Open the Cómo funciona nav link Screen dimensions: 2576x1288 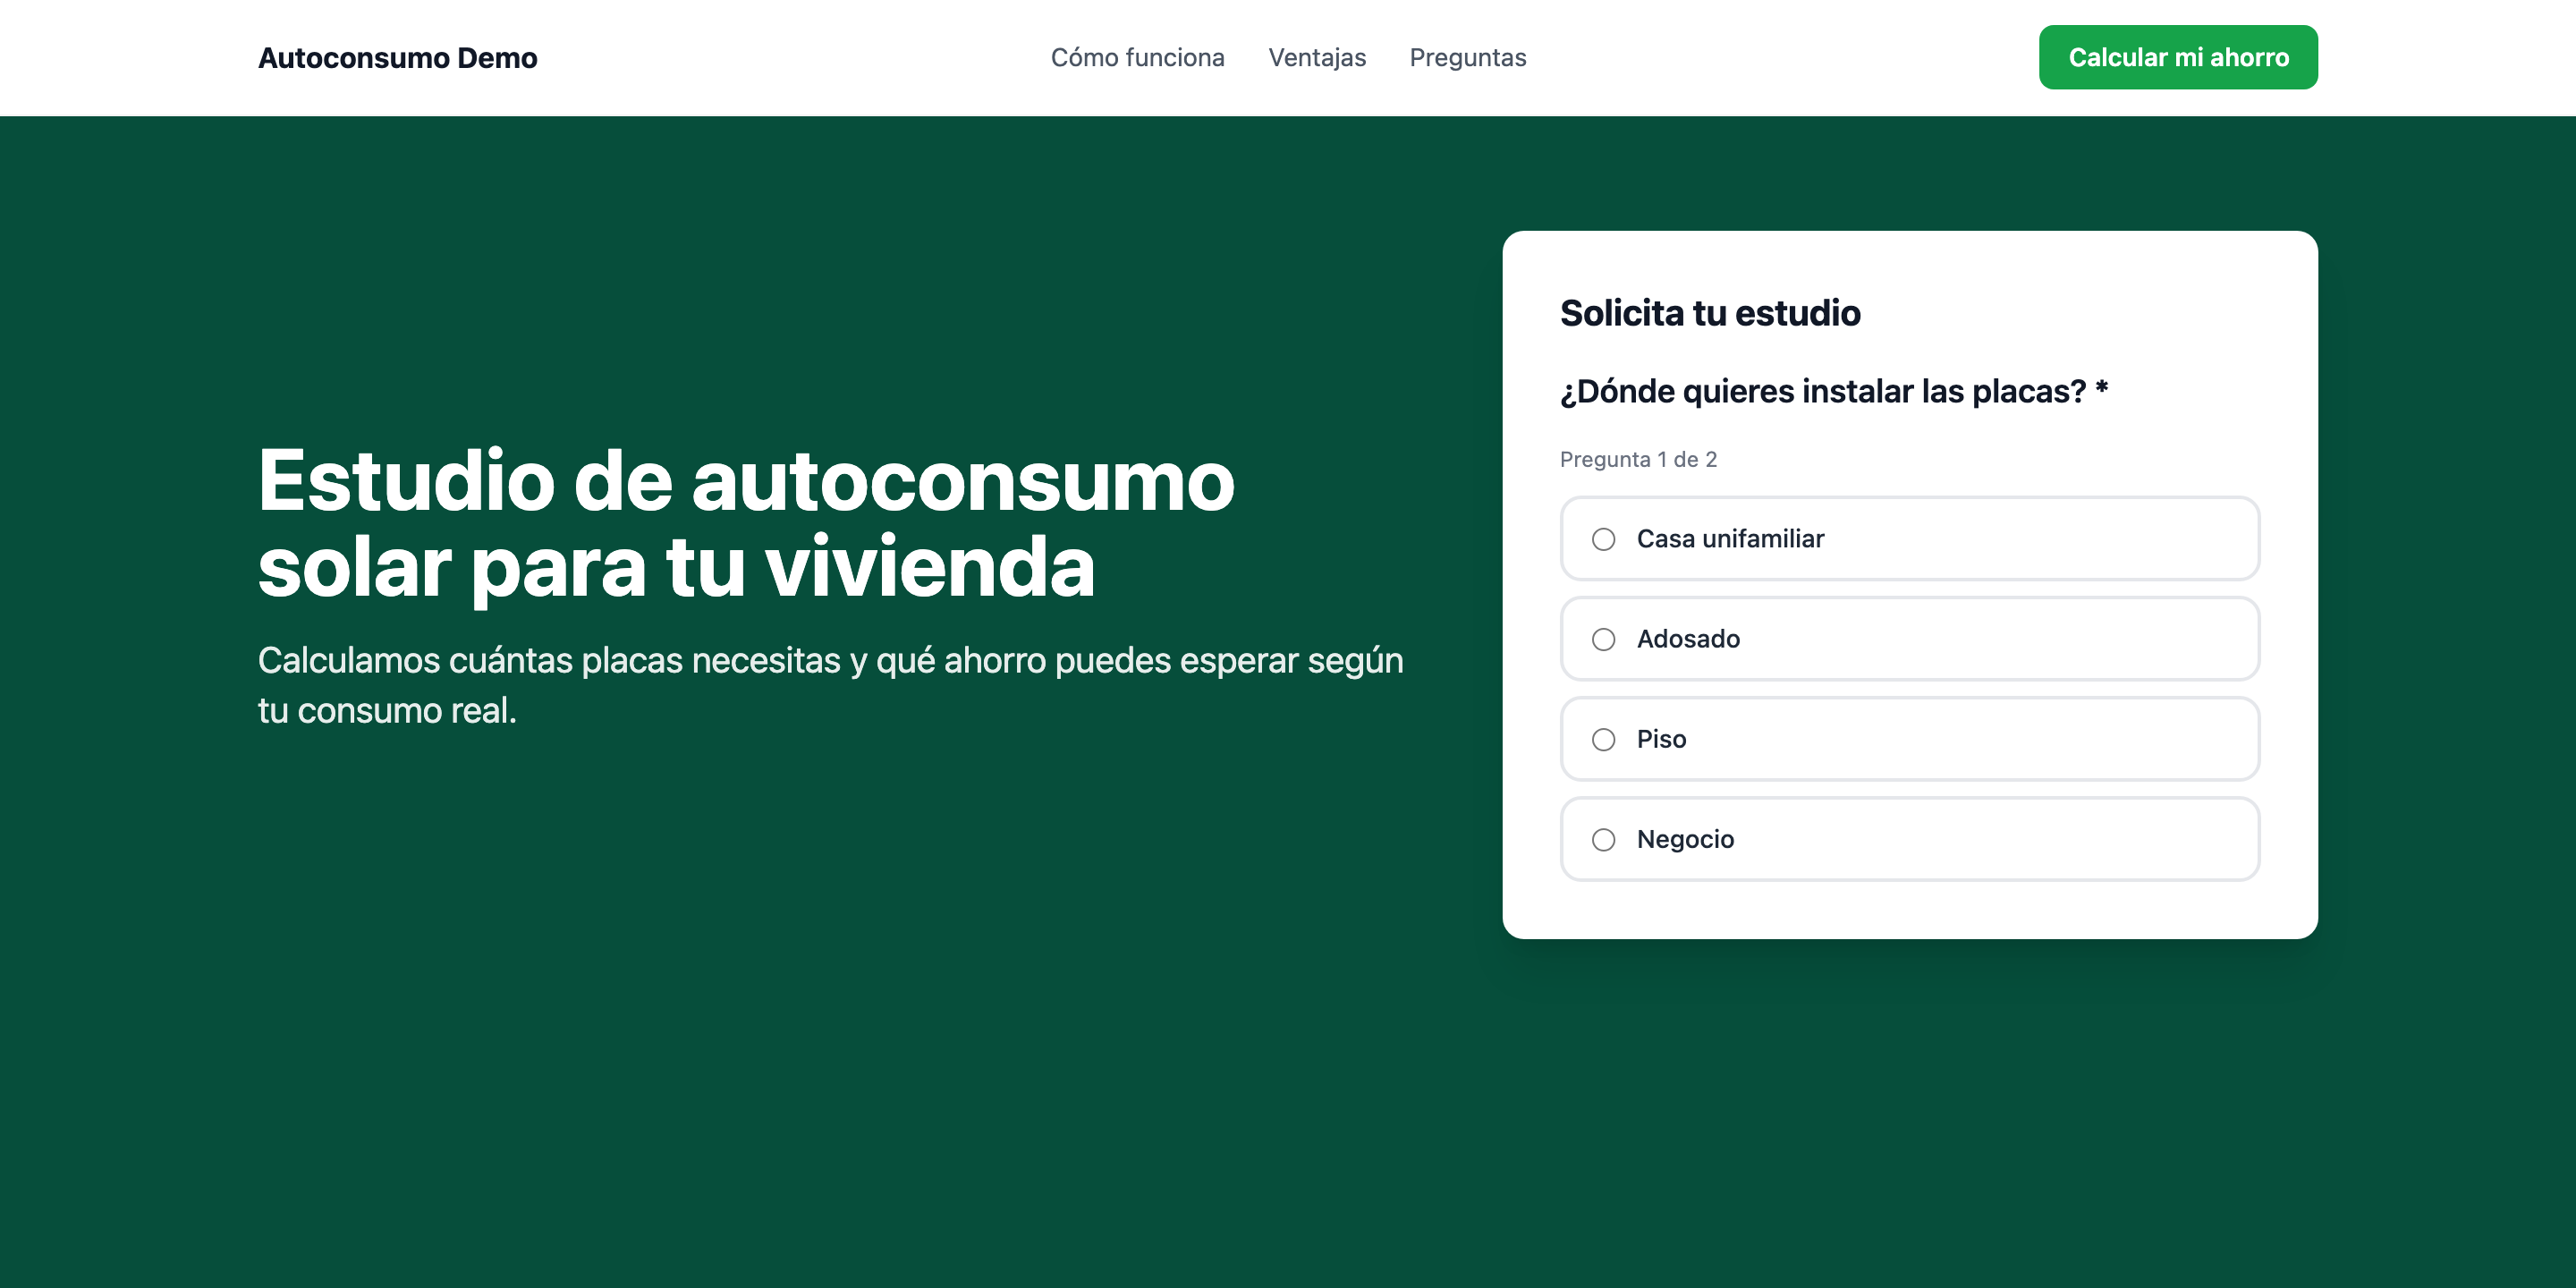pos(1137,57)
